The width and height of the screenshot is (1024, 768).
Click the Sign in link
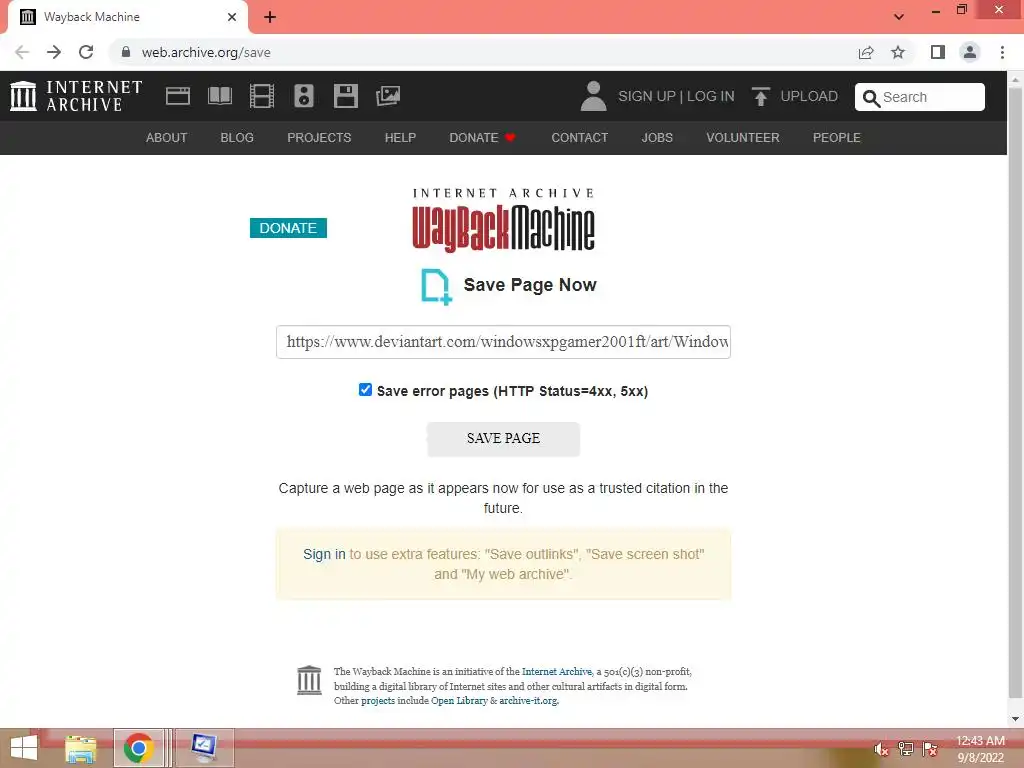[x=324, y=554]
